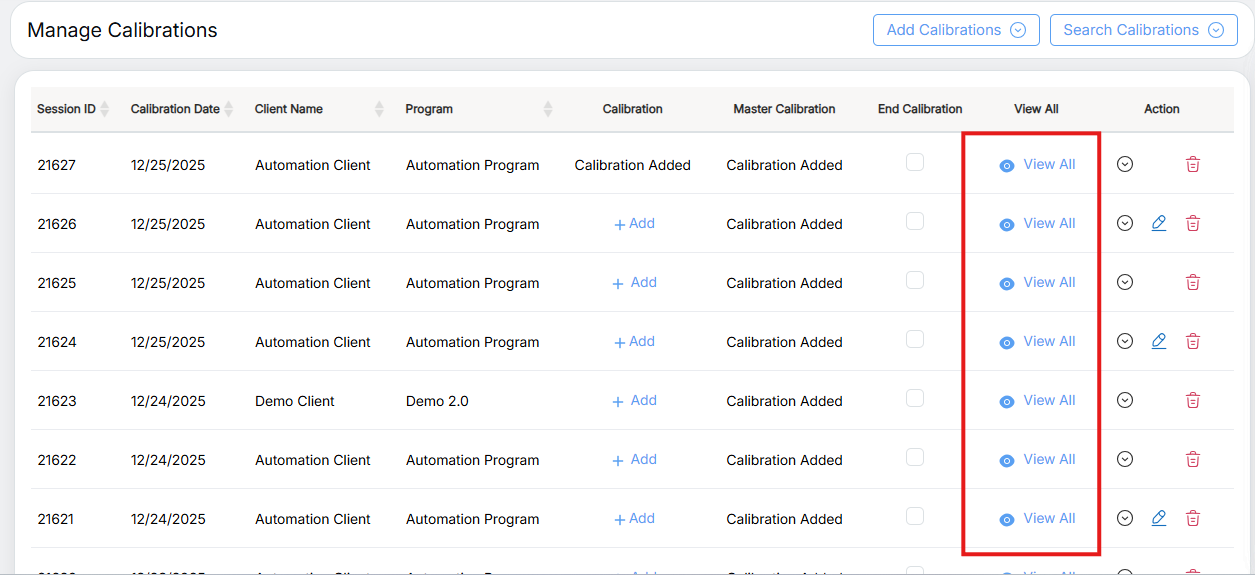Edit session 21624 using pencil icon
The image size is (1255, 575).
1159,341
